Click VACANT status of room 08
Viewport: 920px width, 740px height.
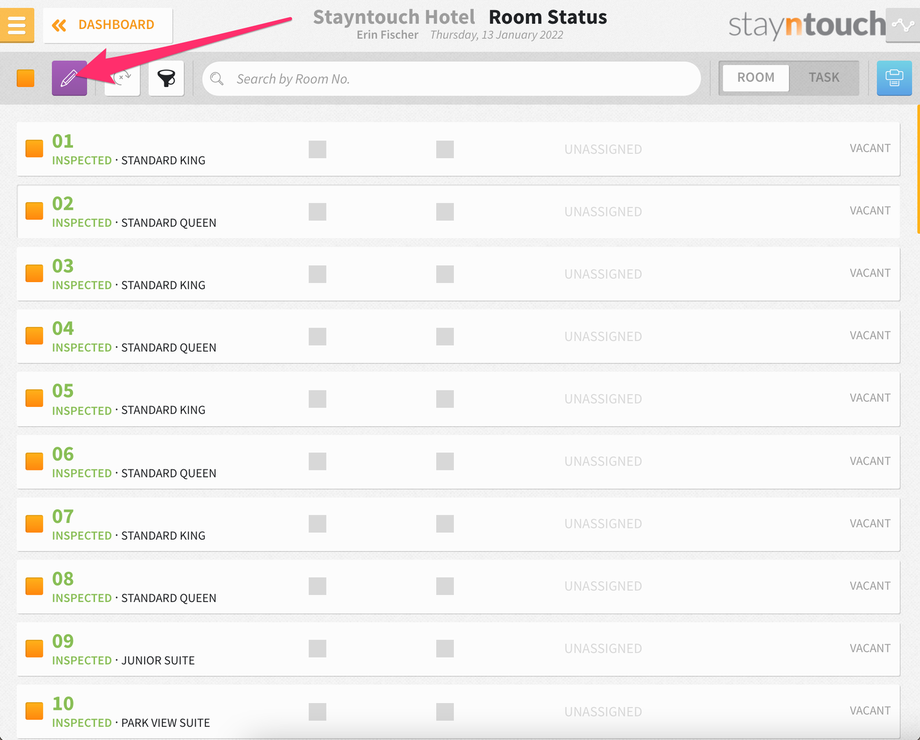click(x=870, y=586)
